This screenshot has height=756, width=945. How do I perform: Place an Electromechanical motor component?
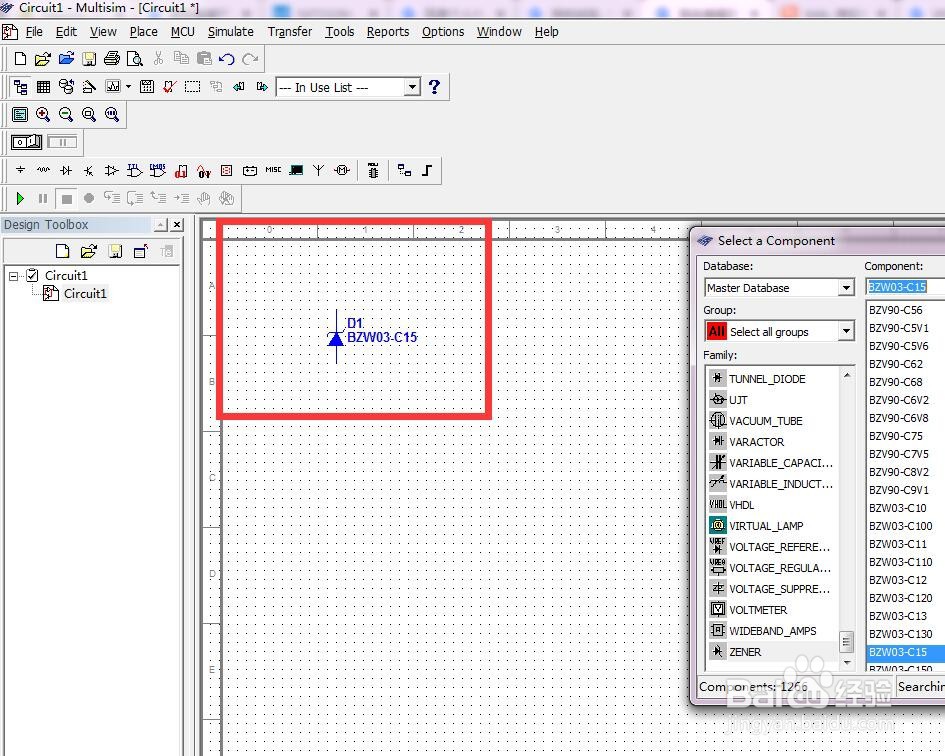coord(342,171)
